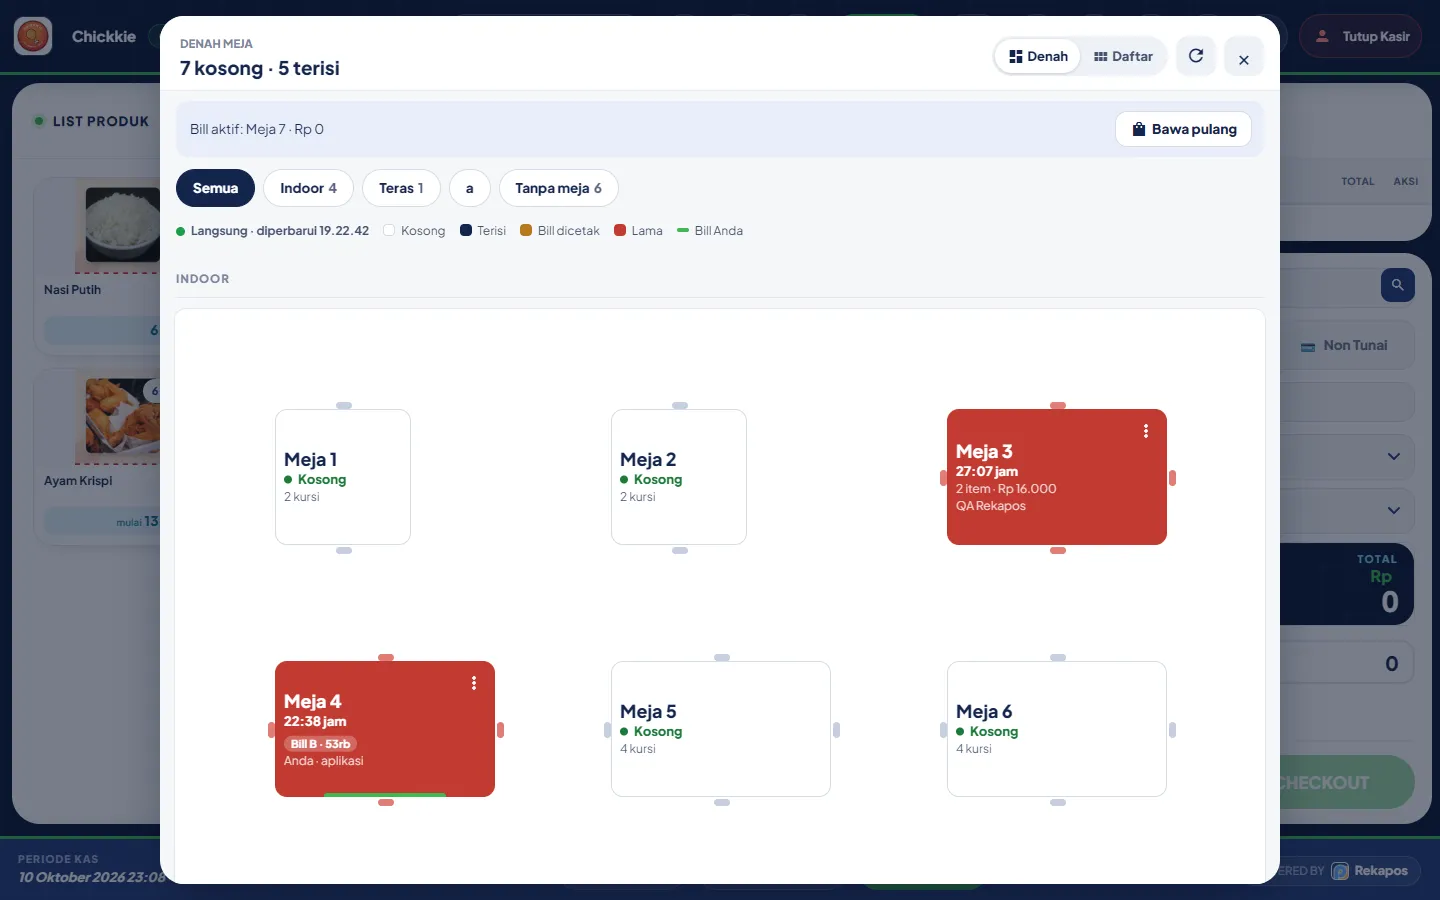Click the Lama legend red swatch
This screenshot has width=1440, height=900.
click(x=620, y=230)
